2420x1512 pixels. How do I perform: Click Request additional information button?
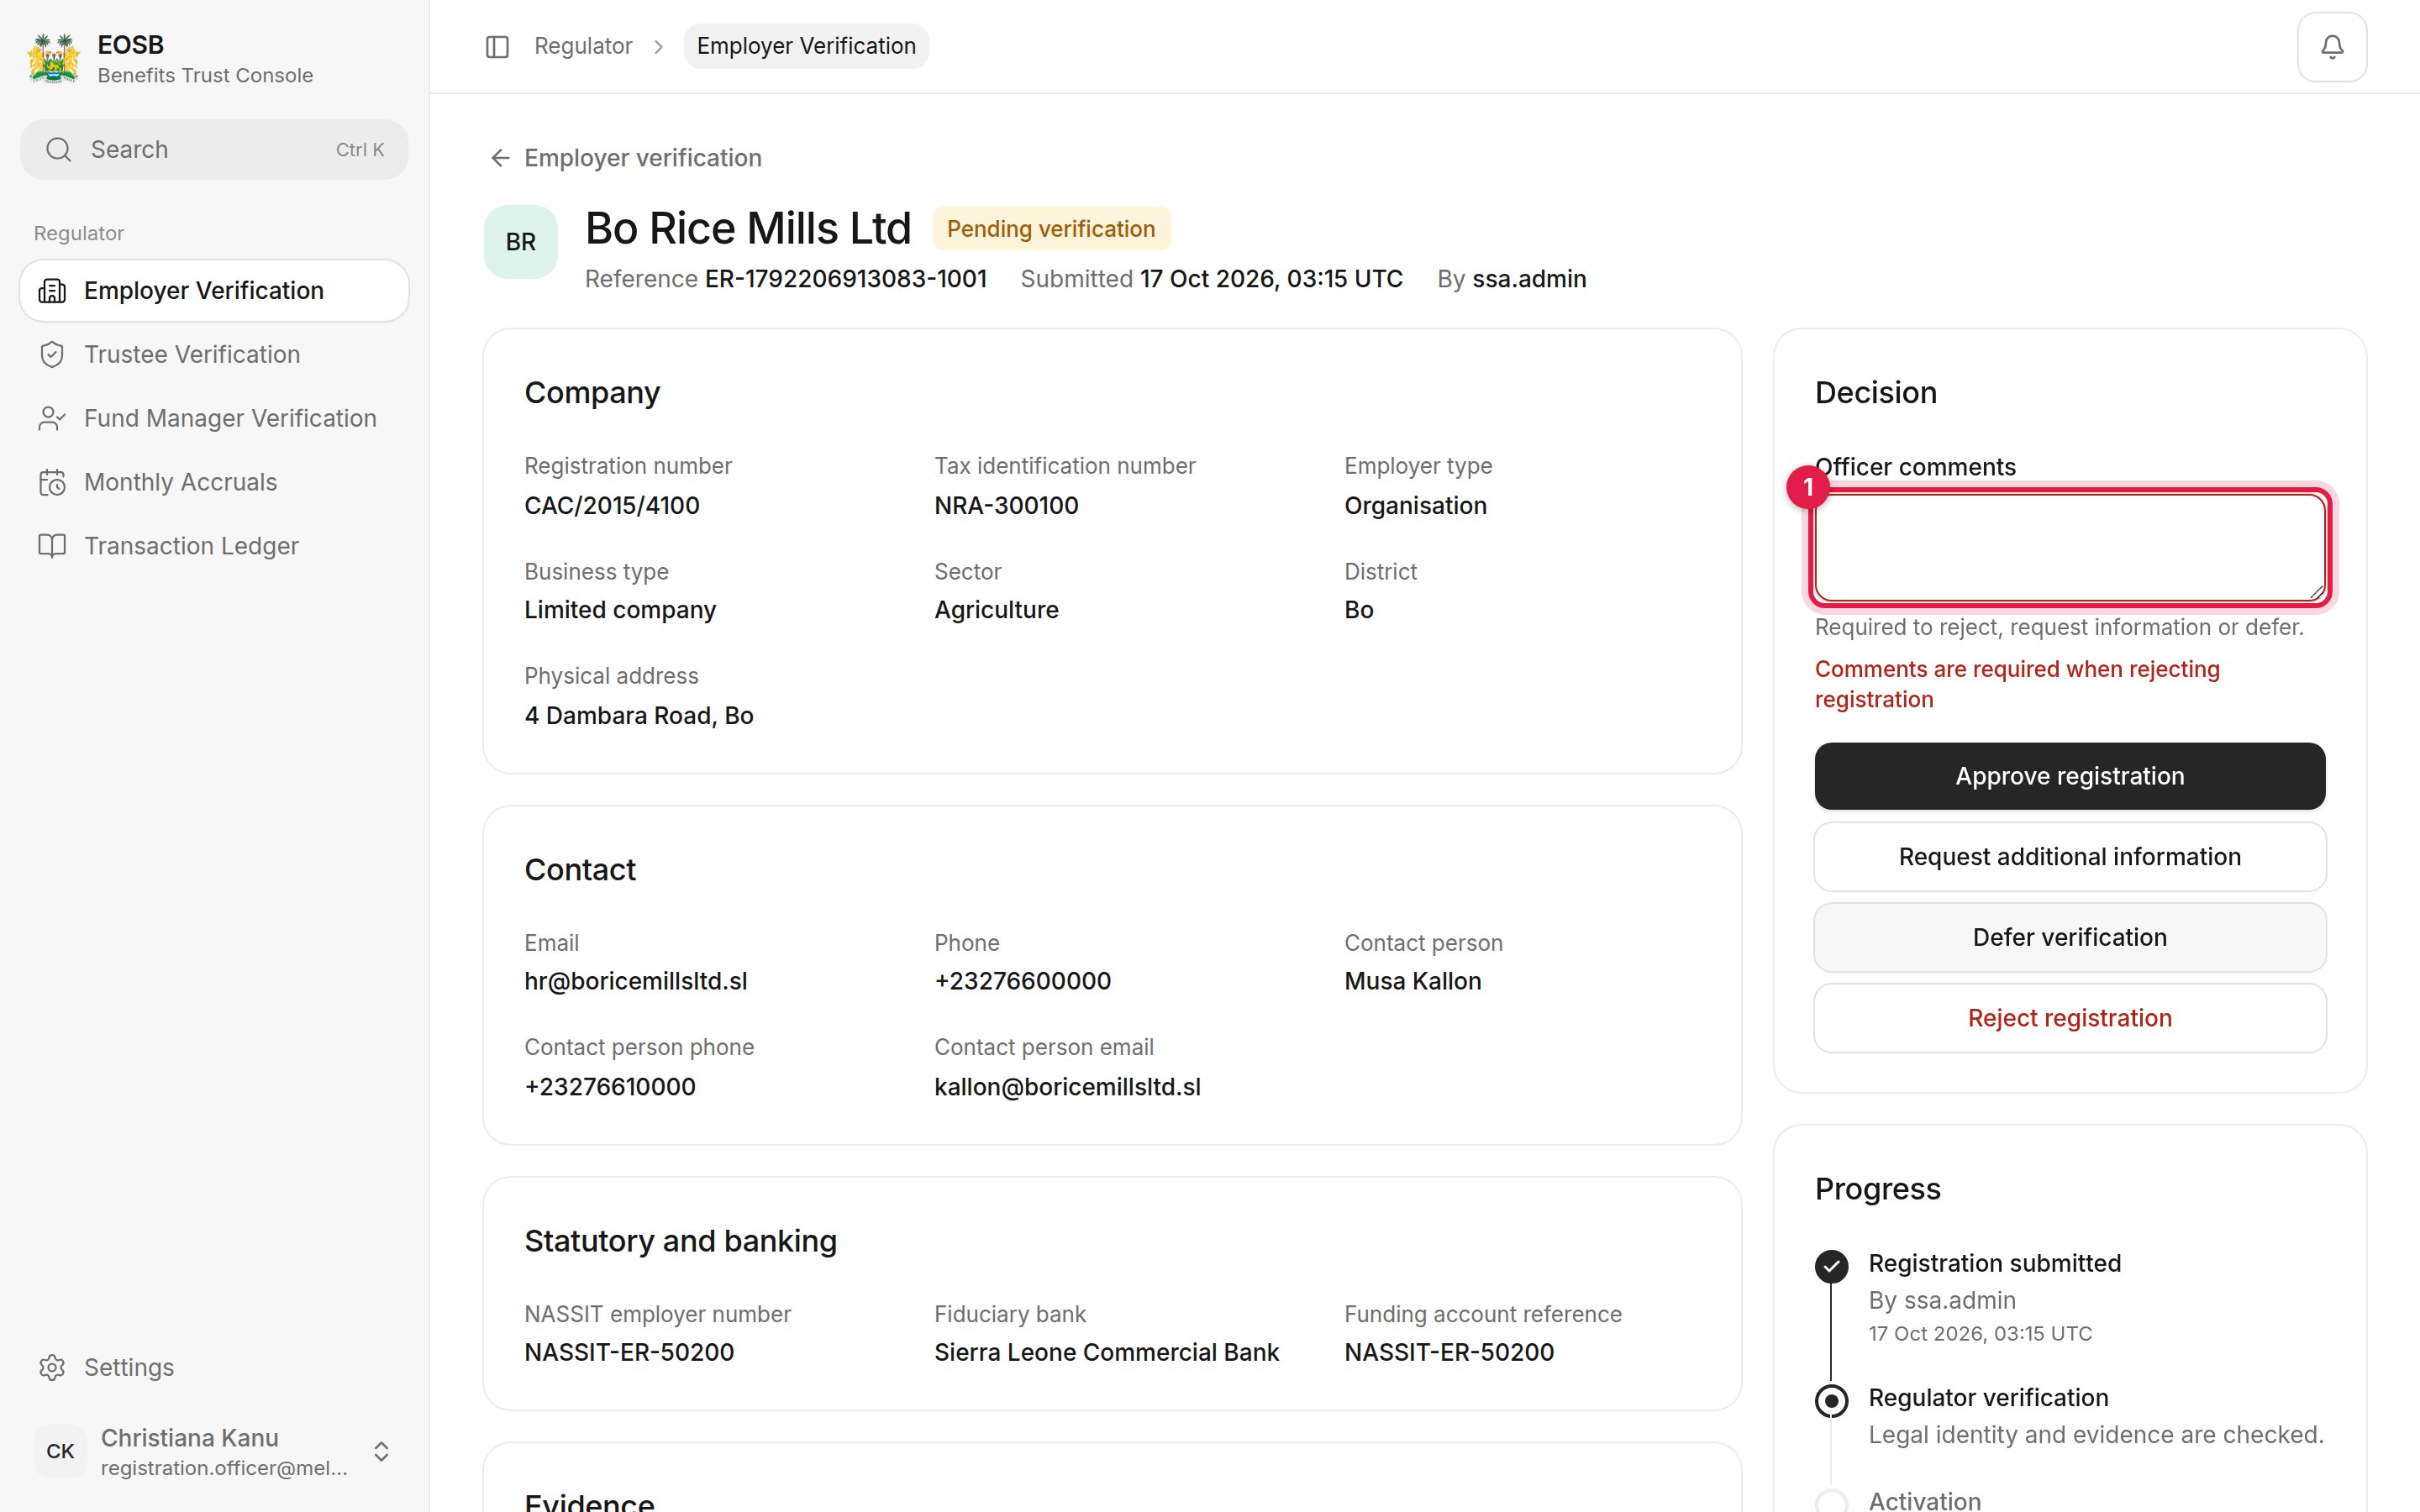pyautogui.click(x=2069, y=857)
